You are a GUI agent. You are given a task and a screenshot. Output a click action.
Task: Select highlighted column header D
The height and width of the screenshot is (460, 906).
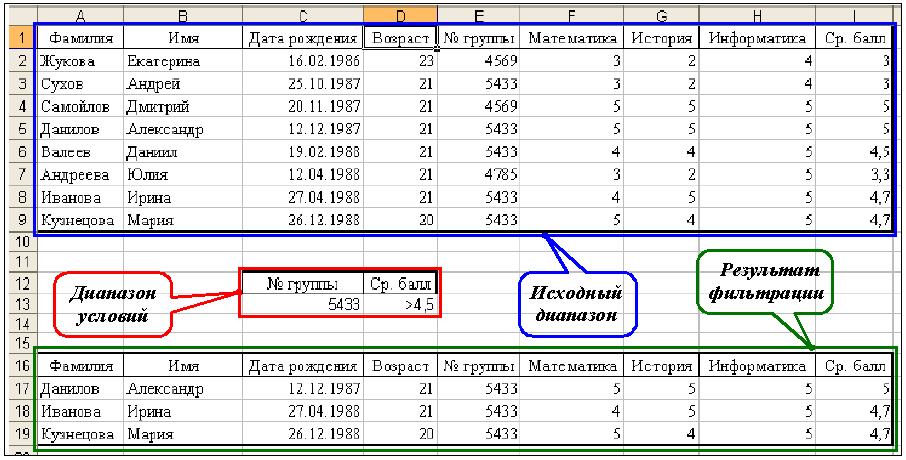pyautogui.click(x=400, y=16)
